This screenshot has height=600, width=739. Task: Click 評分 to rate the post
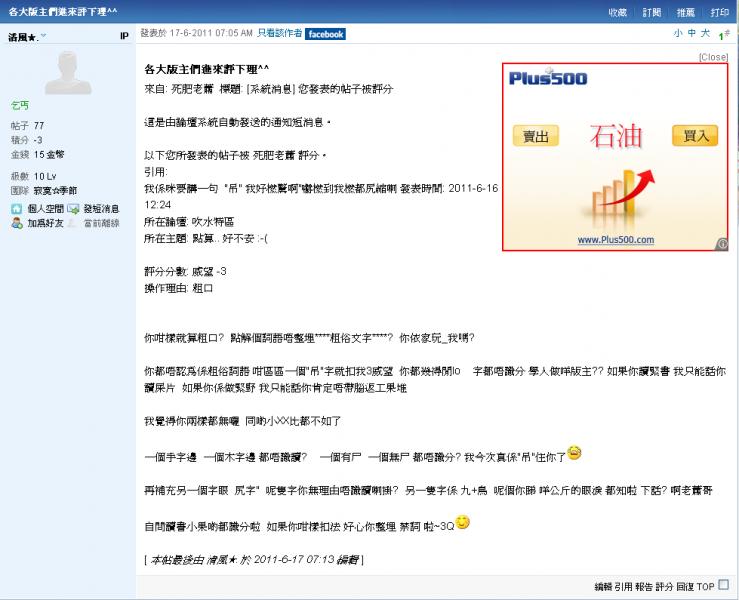(664, 587)
